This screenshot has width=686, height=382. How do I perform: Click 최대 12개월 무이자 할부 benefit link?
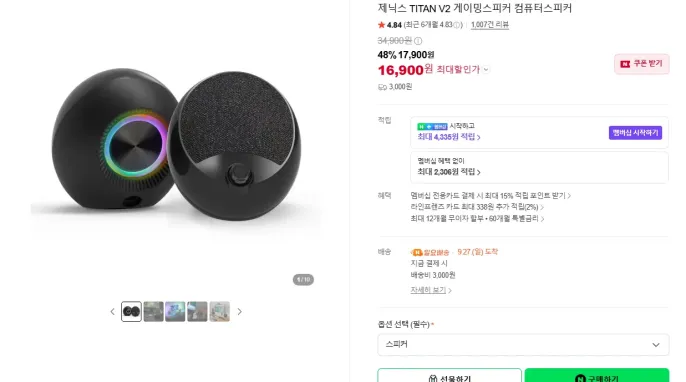(477, 218)
